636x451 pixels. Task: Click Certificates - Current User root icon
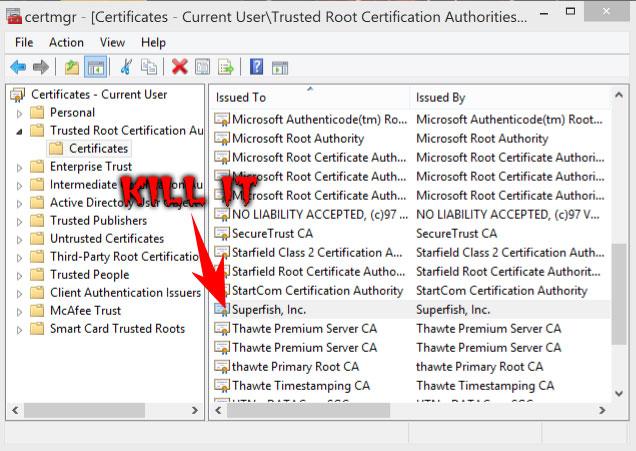tap(18, 94)
